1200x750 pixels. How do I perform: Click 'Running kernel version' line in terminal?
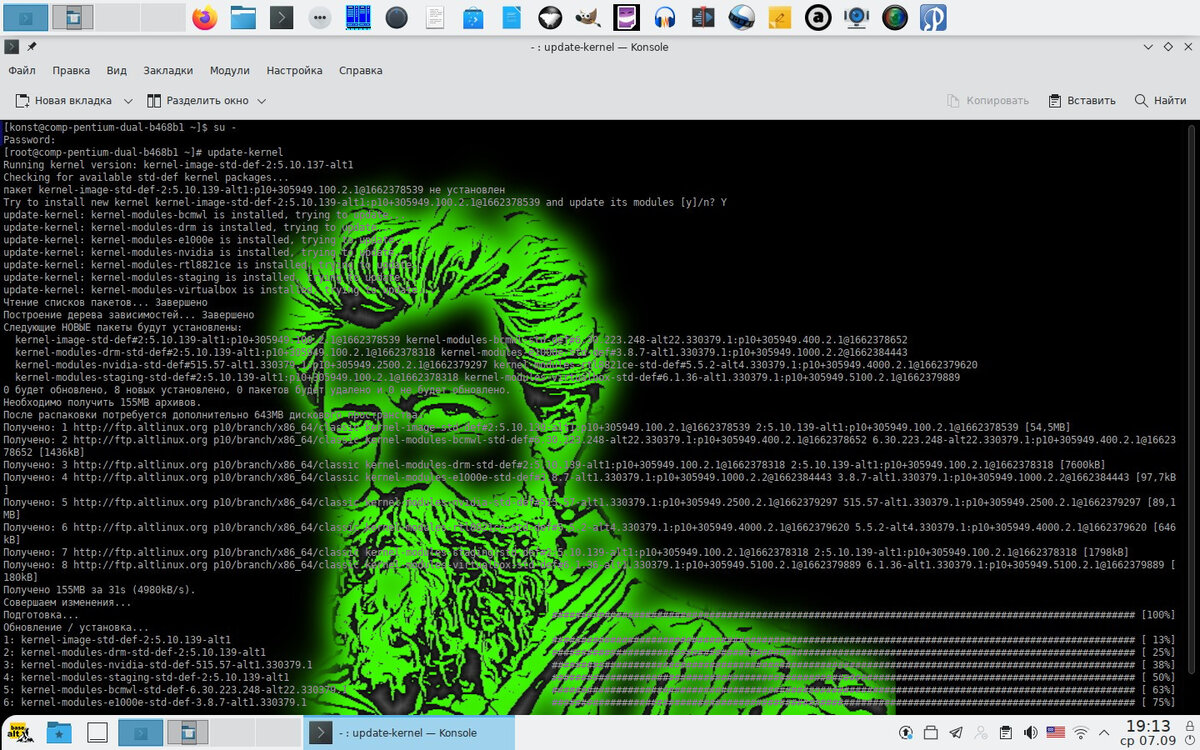(x=178, y=165)
